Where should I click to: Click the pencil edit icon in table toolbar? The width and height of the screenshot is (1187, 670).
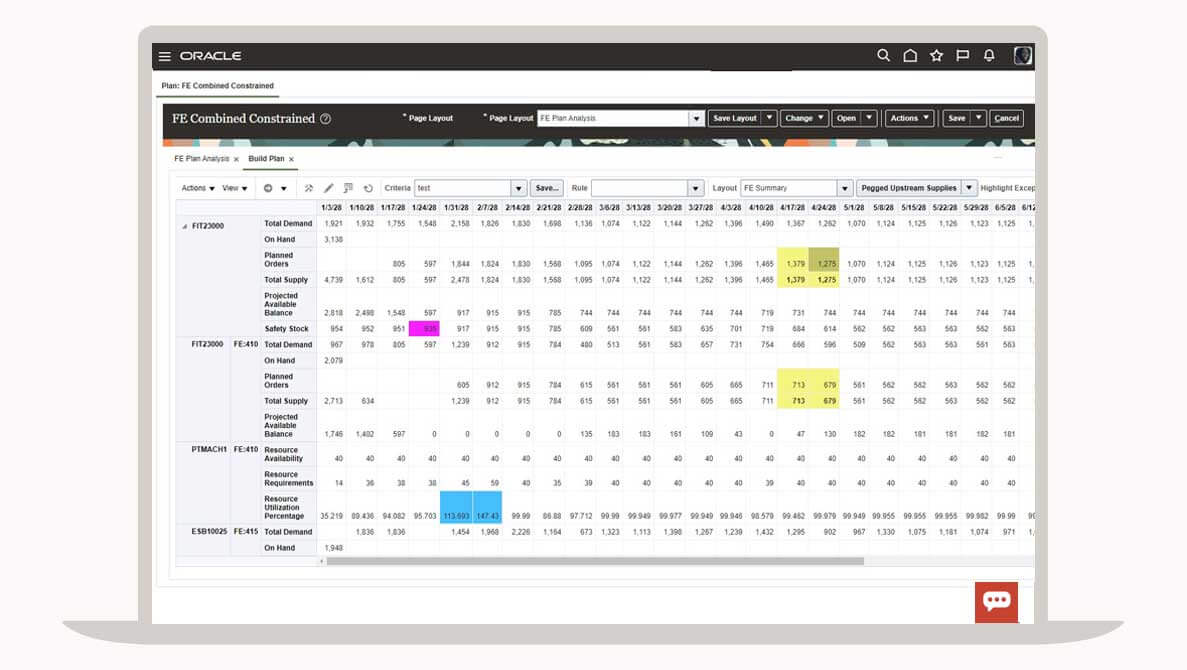click(x=328, y=188)
